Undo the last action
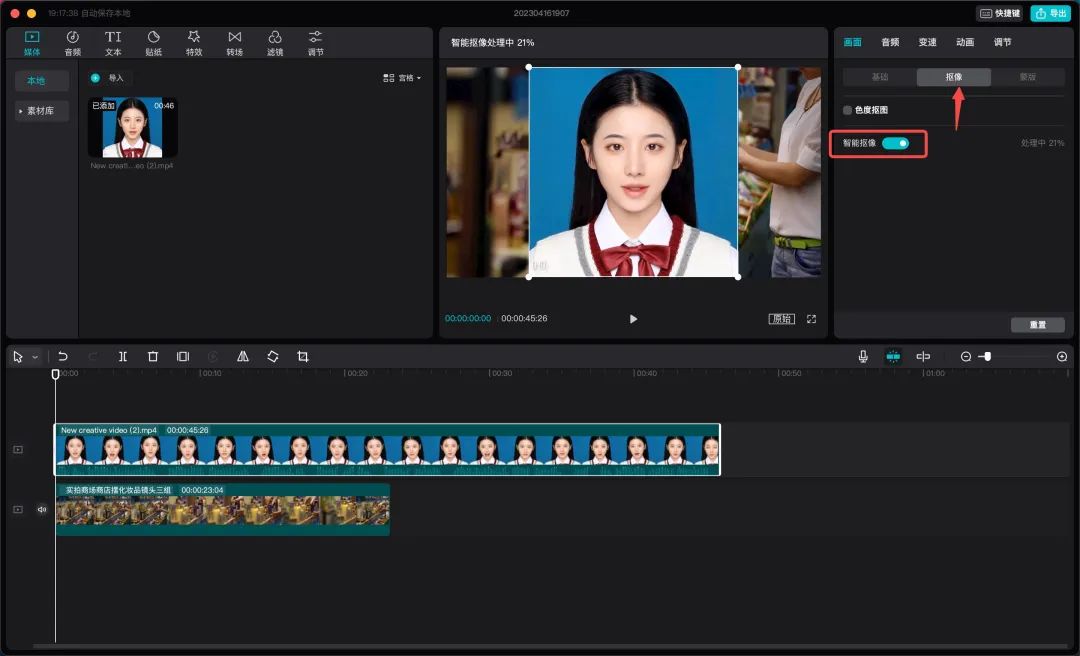1080x656 pixels. click(x=63, y=356)
